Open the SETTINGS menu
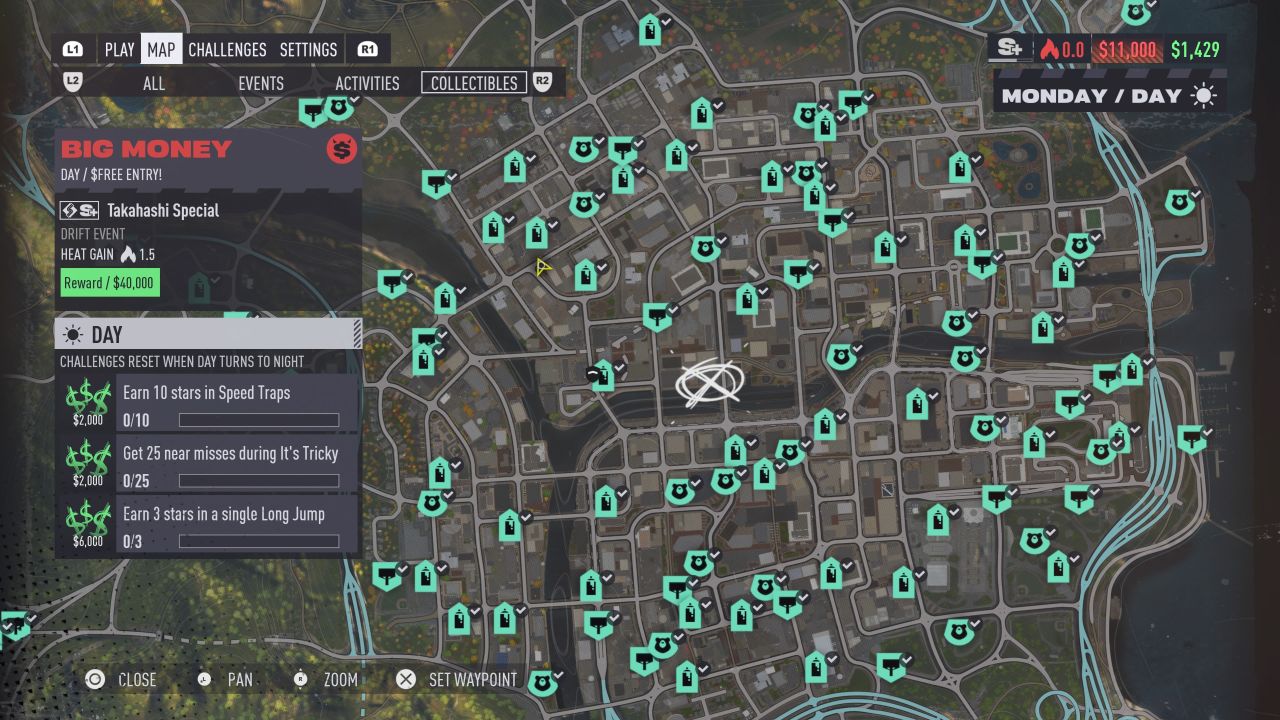The width and height of the screenshot is (1280, 720). pyautogui.click(x=308, y=49)
